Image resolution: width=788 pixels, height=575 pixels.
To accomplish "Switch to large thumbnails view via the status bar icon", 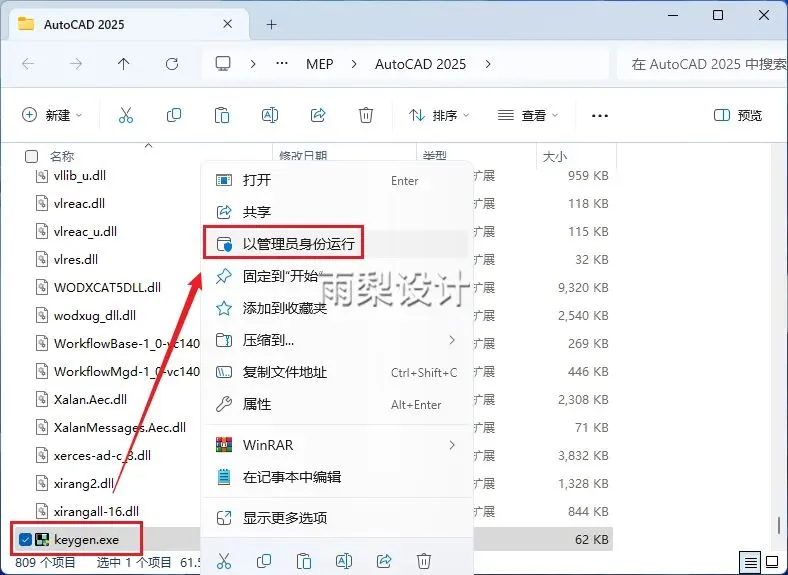I will [772, 562].
